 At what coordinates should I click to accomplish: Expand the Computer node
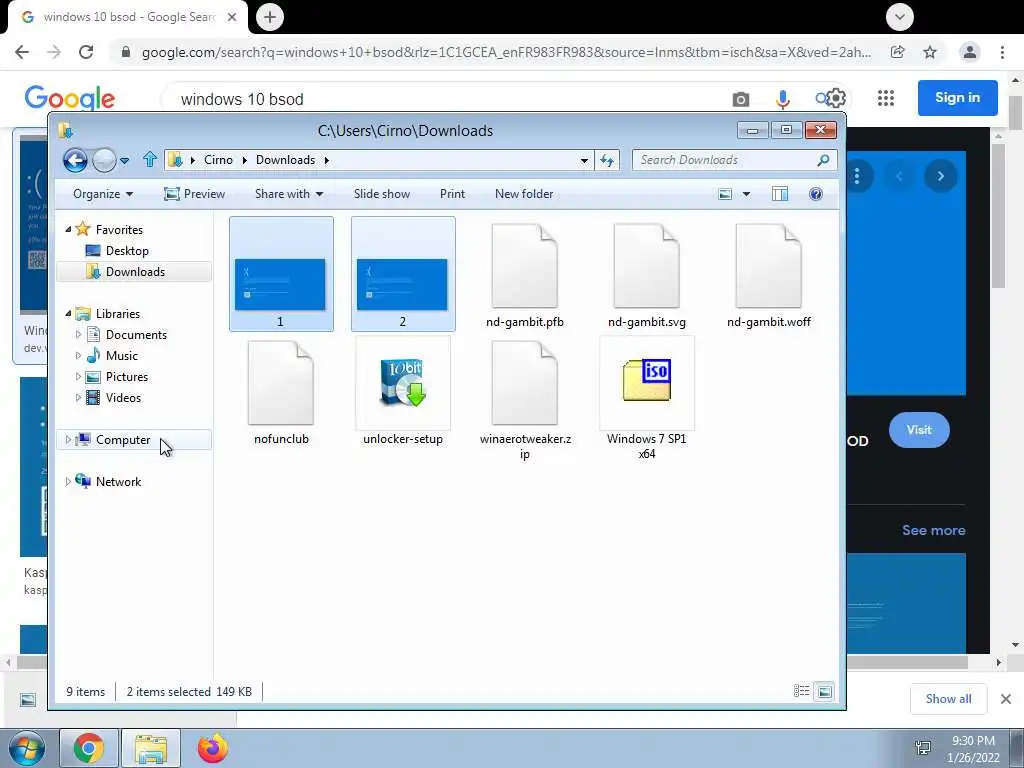[x=68, y=440]
